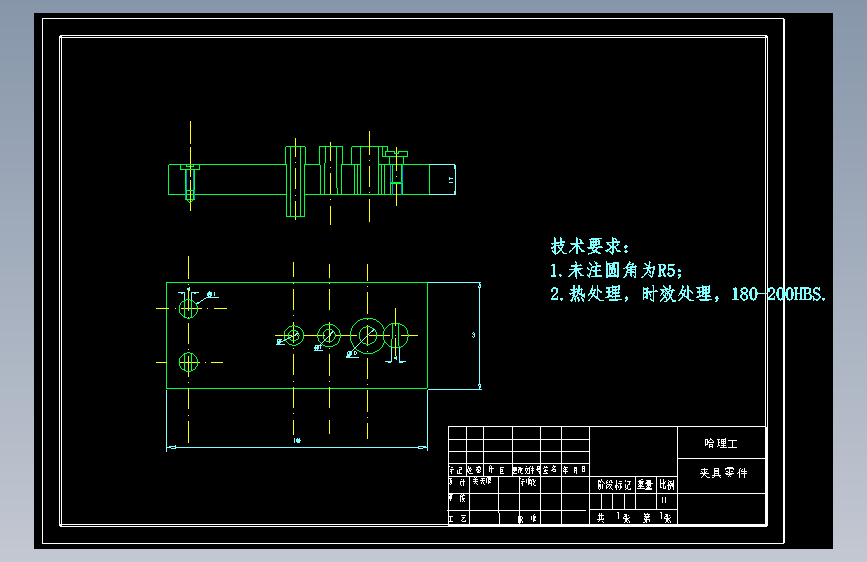Click the heading text "技术要求:"

tap(590, 246)
